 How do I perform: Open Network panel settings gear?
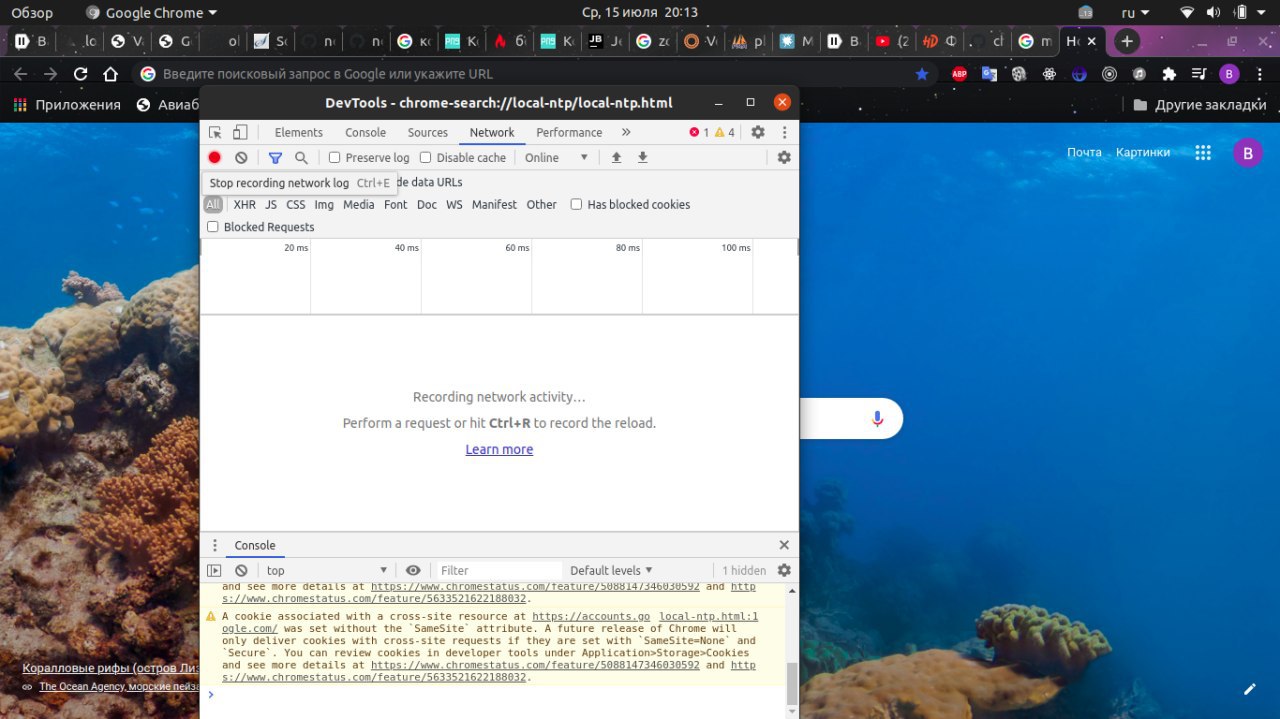tap(784, 158)
